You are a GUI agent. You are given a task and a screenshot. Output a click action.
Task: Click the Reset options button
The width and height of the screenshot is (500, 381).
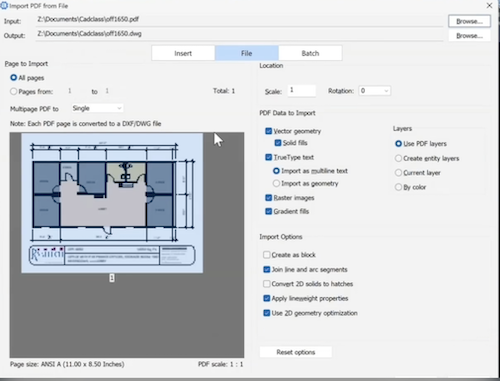[296, 352]
